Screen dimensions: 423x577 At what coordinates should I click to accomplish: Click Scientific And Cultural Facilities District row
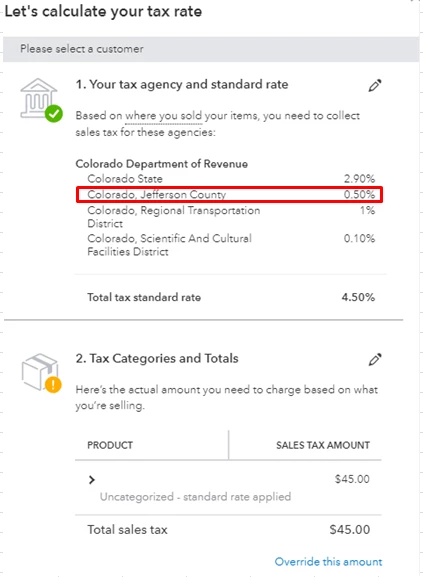[x=231, y=245]
